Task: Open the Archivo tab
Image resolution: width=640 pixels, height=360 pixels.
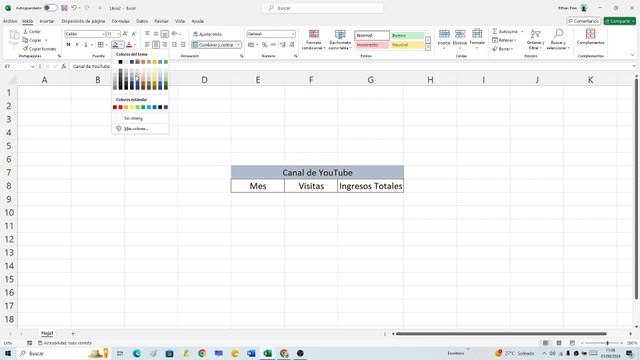Action: (x=10, y=21)
